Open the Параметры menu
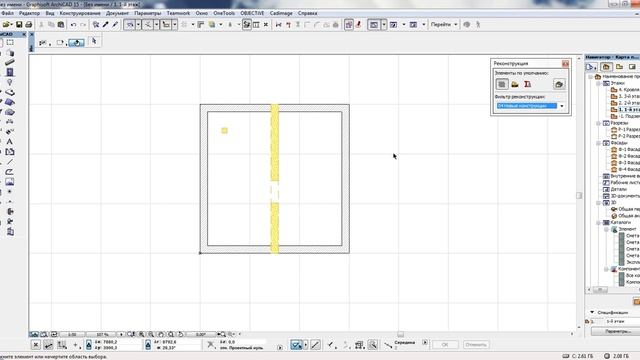 tap(147, 13)
